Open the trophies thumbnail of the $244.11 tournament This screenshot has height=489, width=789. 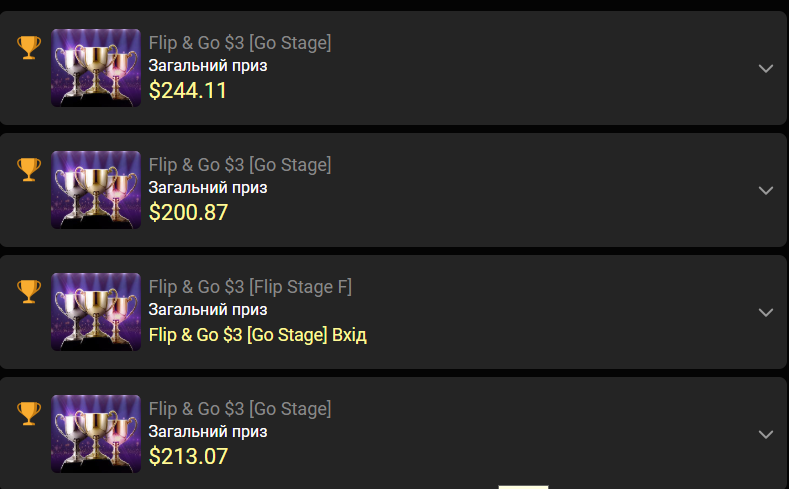(96, 67)
